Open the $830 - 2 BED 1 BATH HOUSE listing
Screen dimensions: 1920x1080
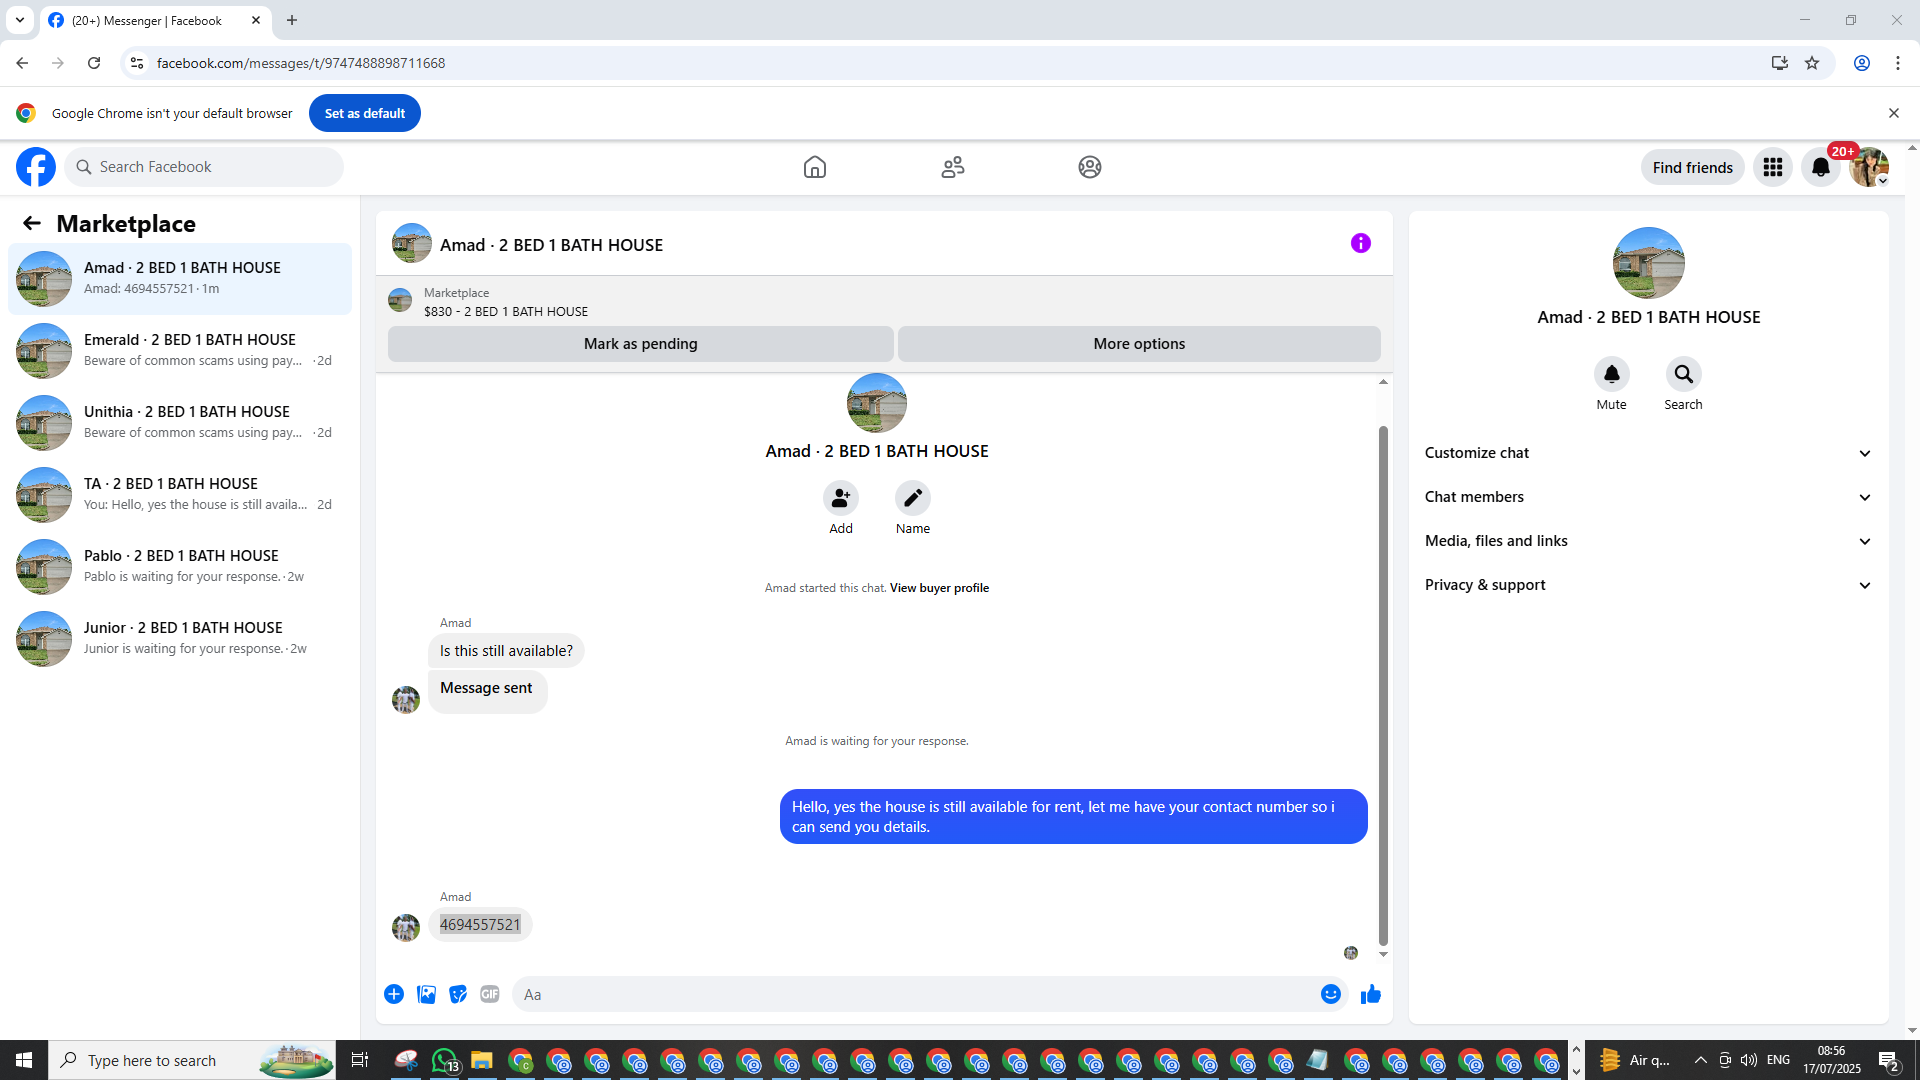(x=506, y=312)
